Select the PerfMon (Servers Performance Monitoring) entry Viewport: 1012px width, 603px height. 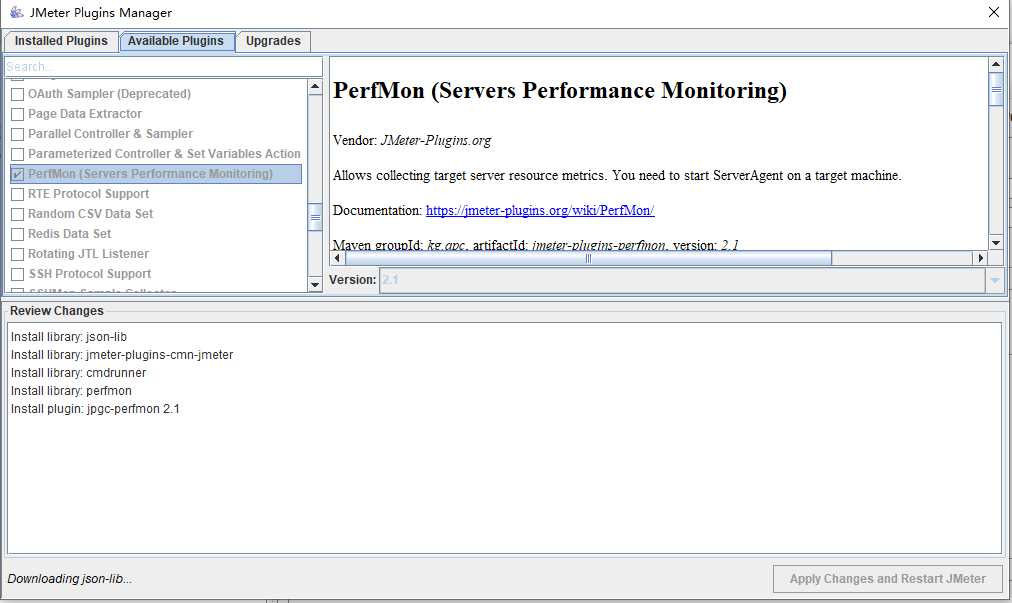coord(156,174)
